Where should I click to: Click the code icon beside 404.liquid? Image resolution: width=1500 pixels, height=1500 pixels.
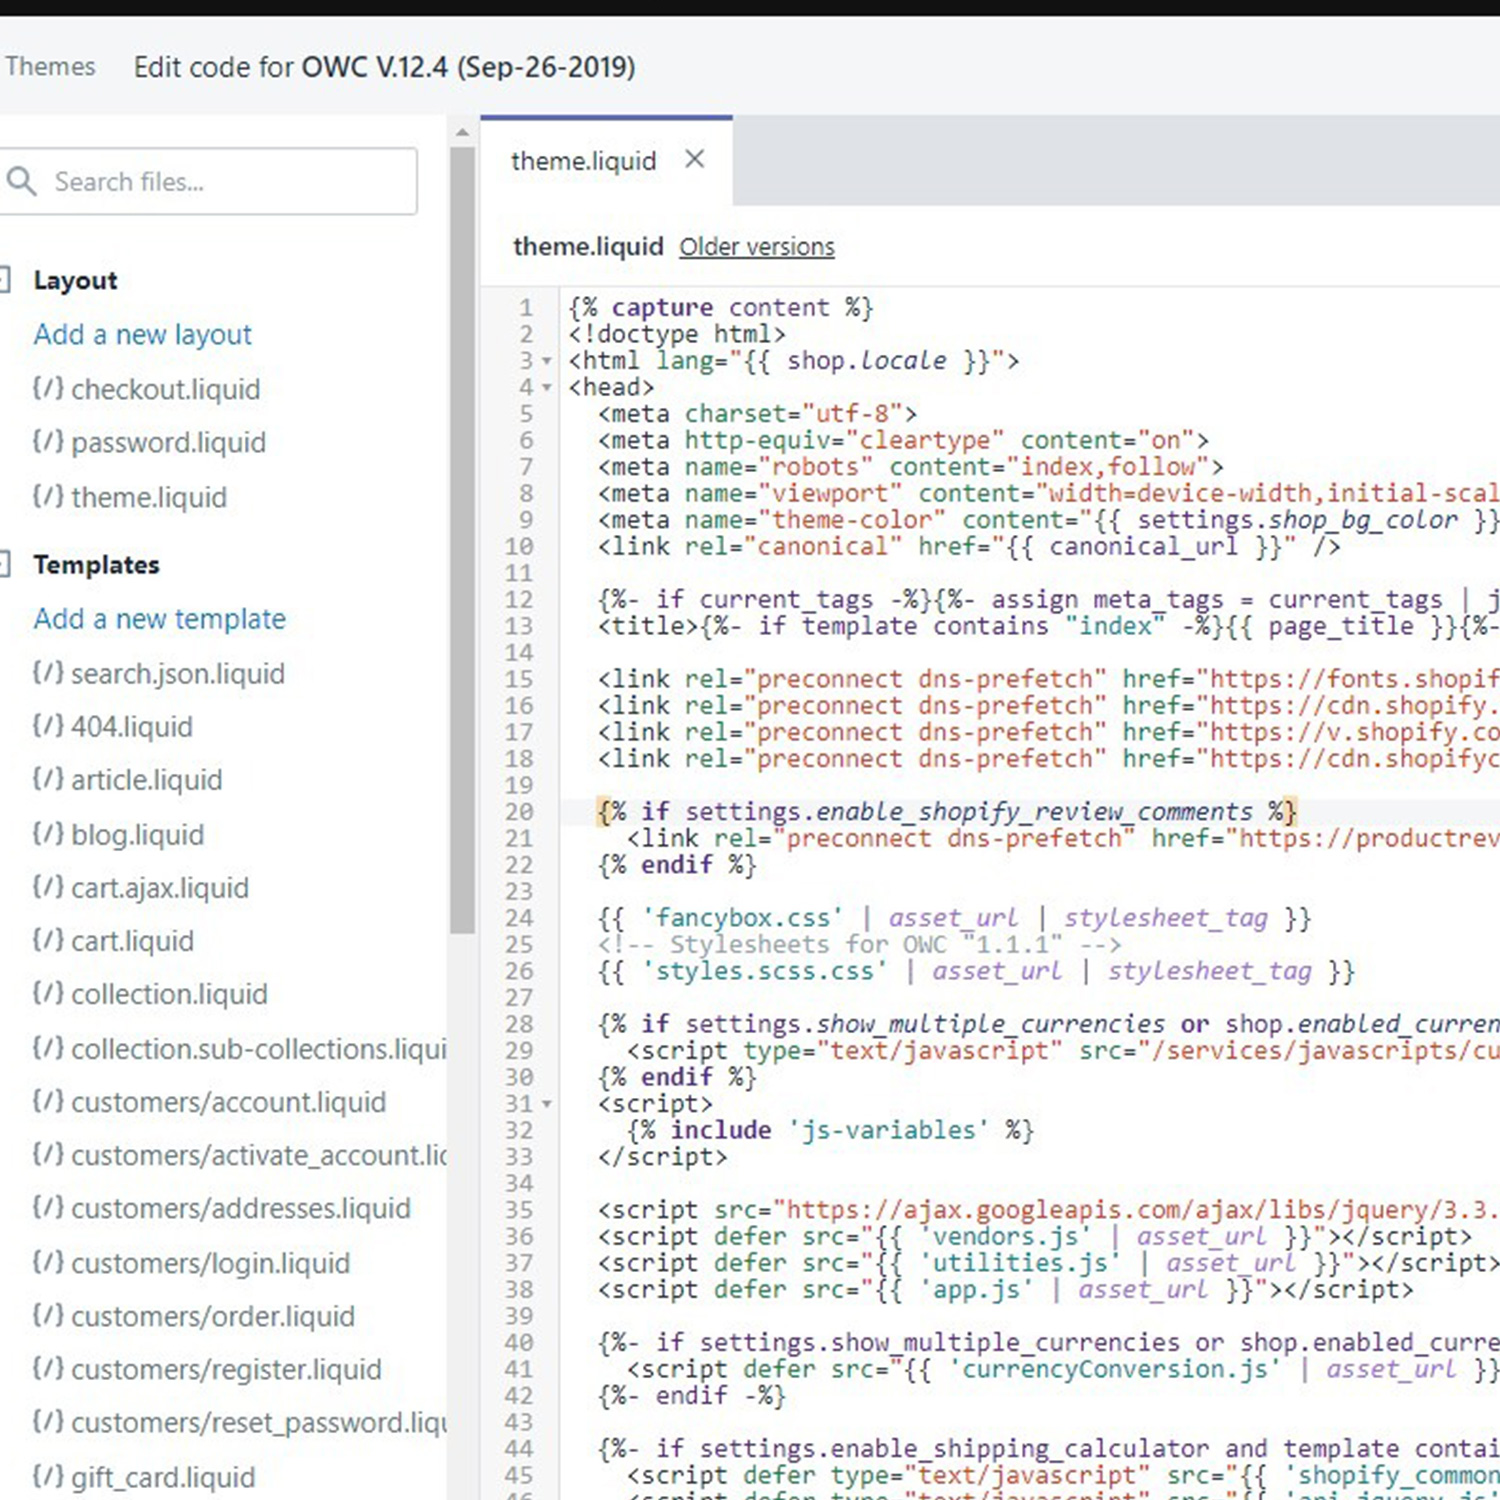(x=48, y=725)
